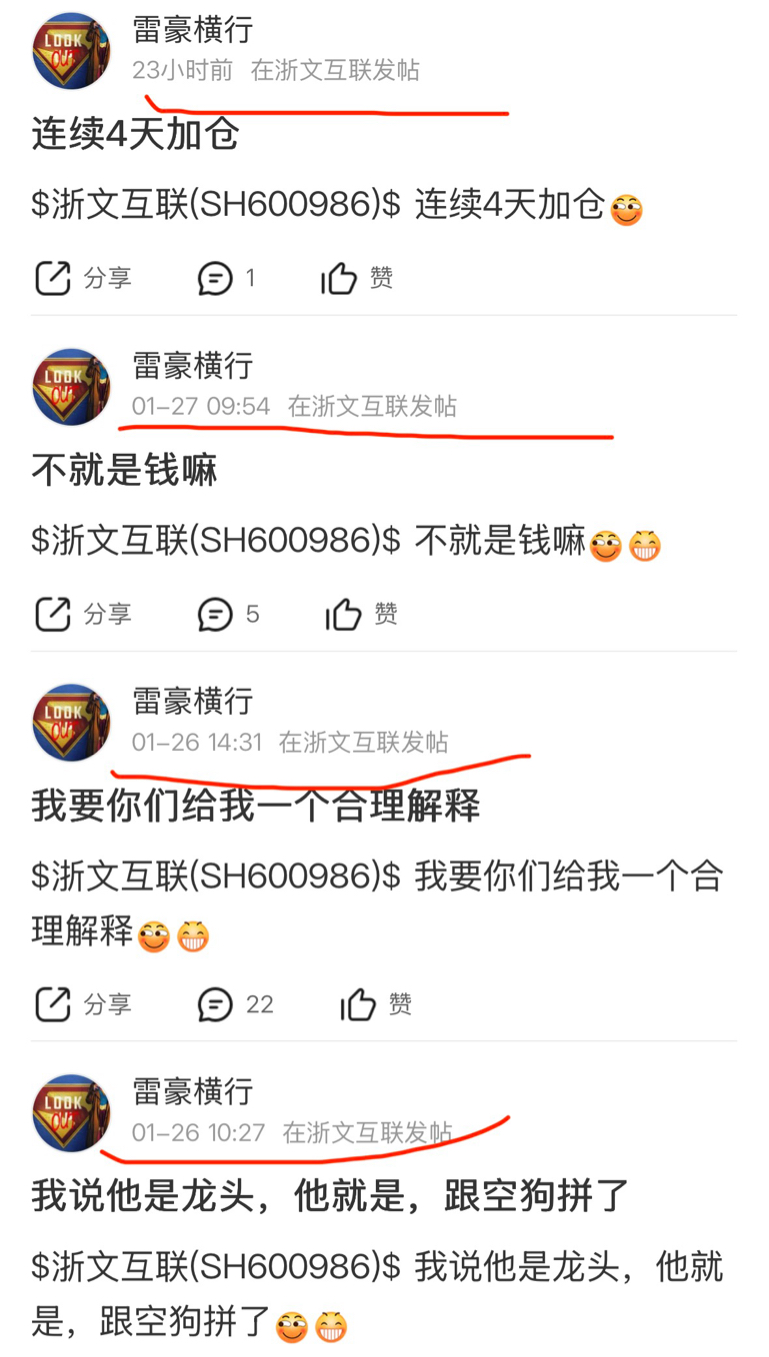
Task: Open stock tag in '不就是钱嘛' post body
Action: (x=216, y=541)
